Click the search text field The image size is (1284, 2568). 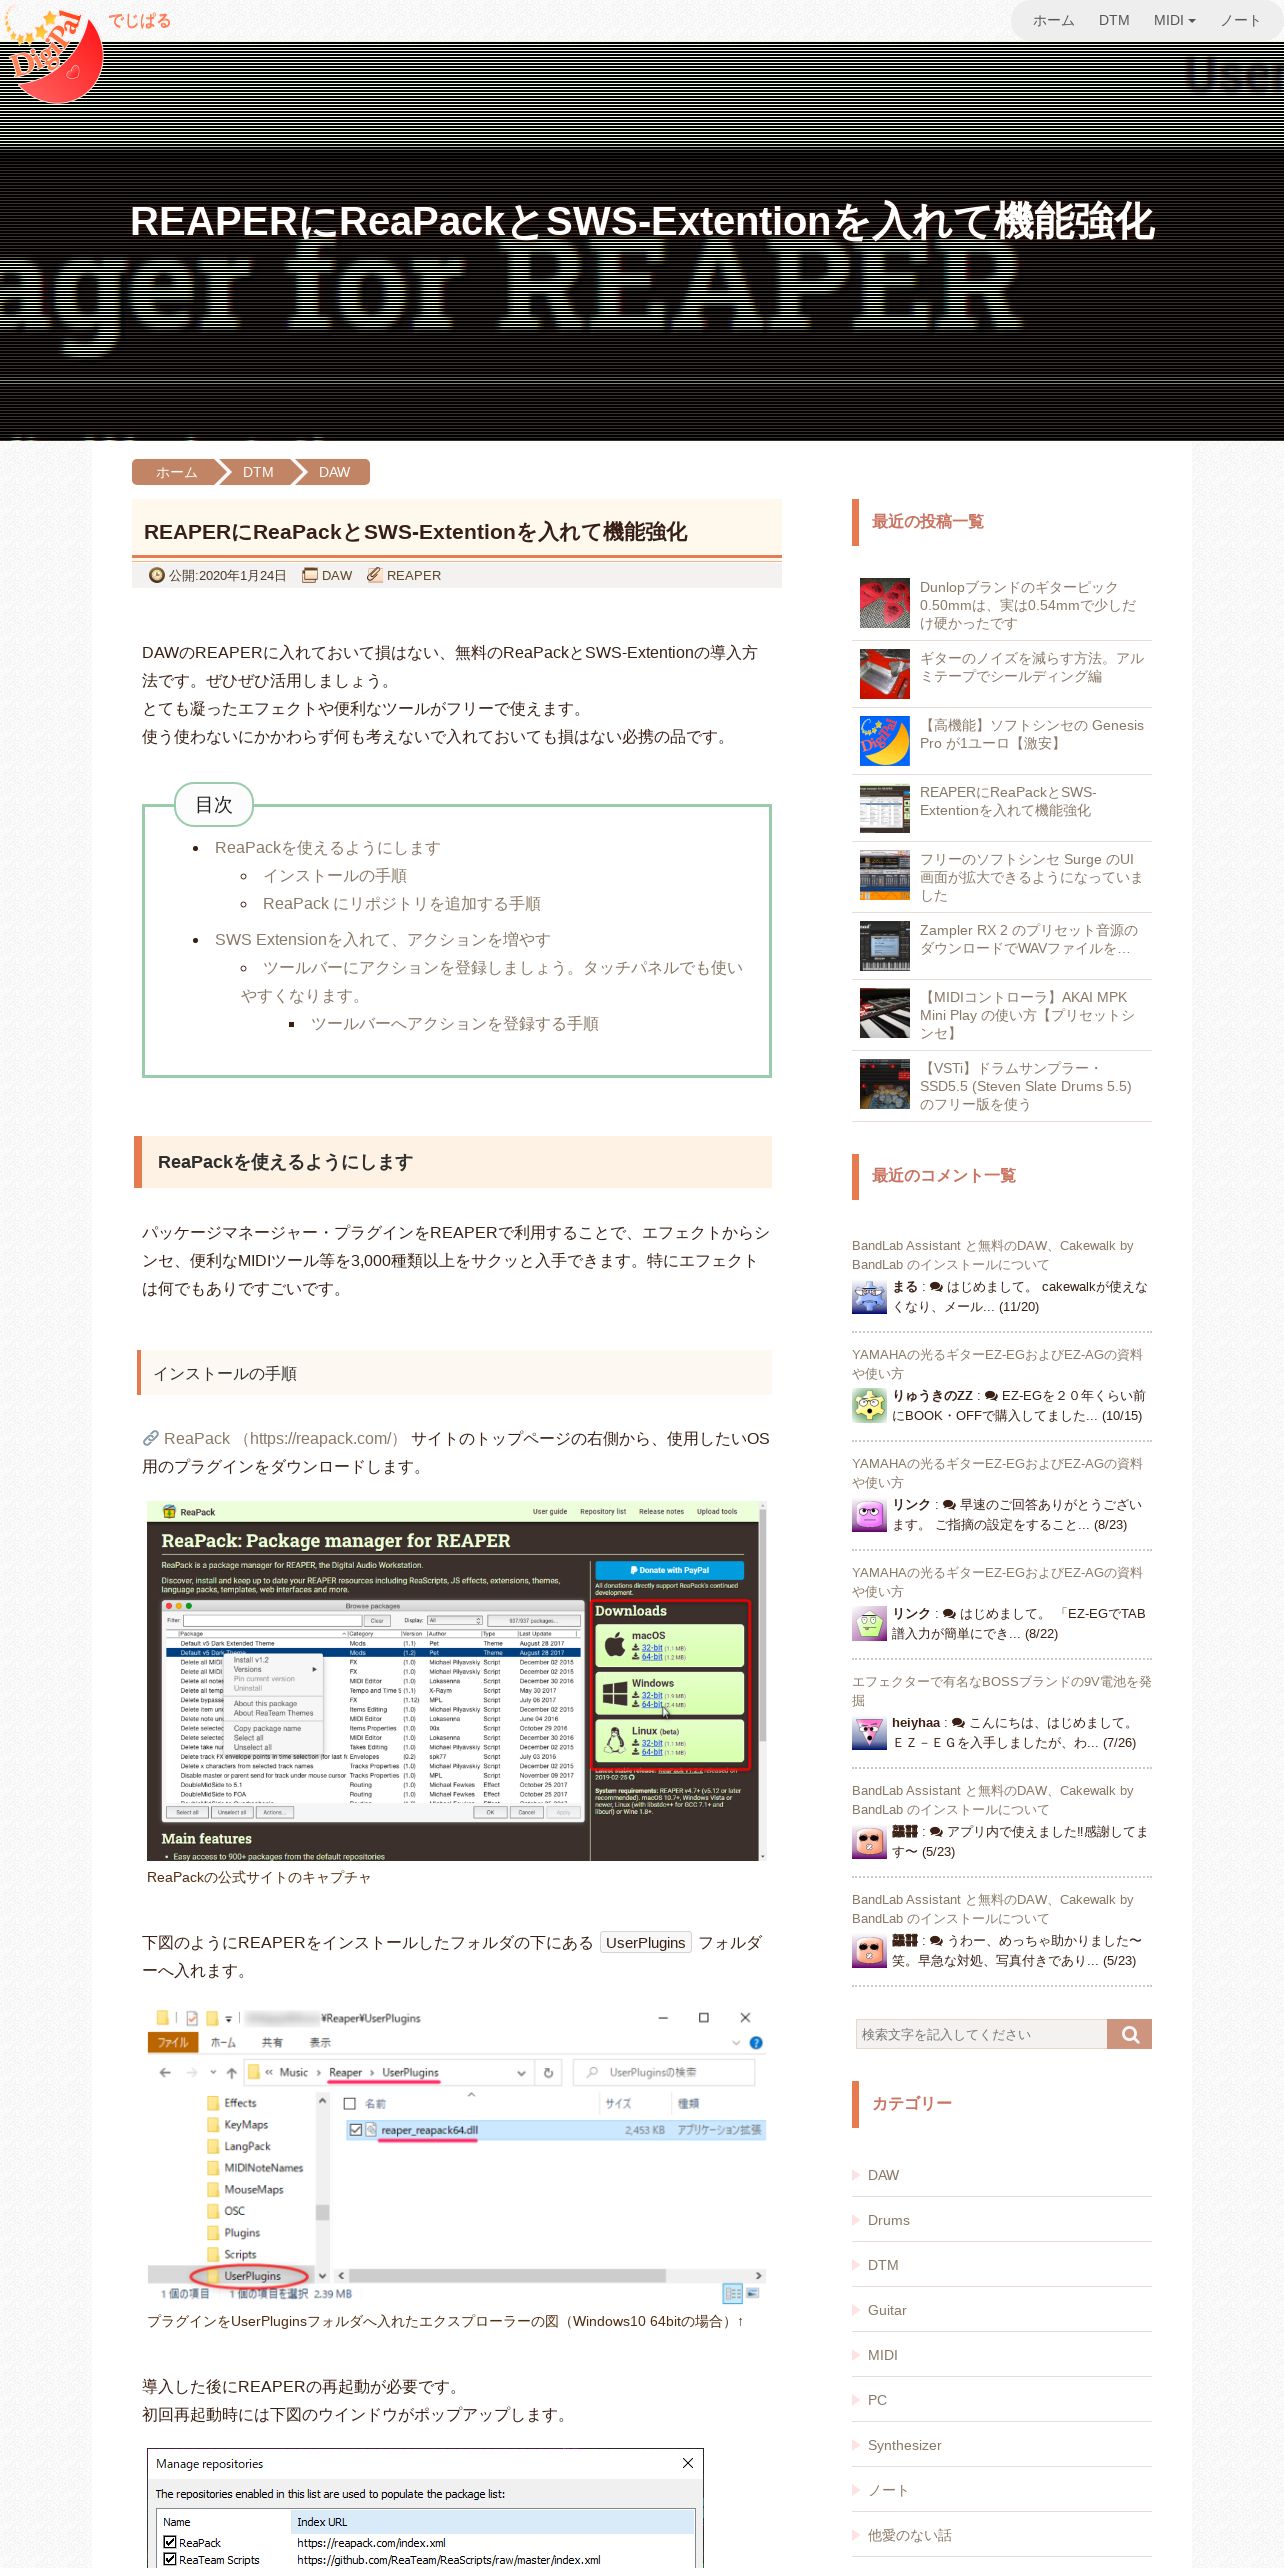[981, 2034]
